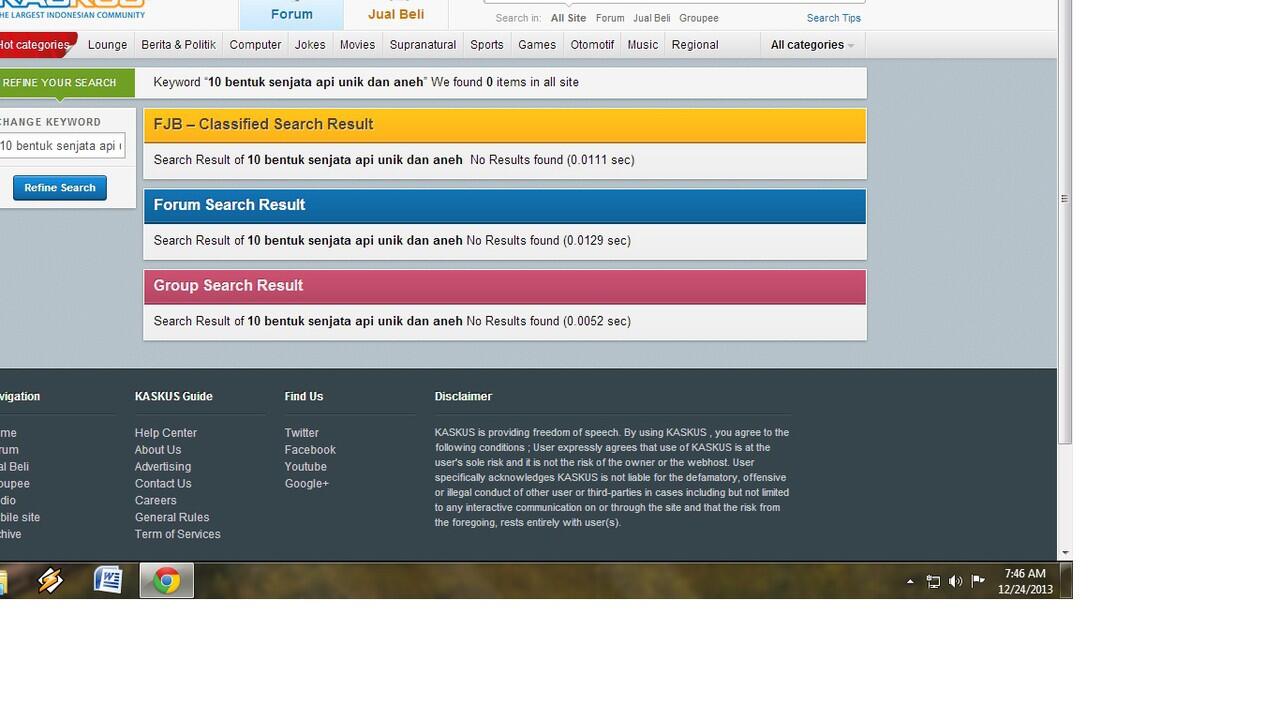Open the Movies category
The image size is (1280, 720).
357,45
